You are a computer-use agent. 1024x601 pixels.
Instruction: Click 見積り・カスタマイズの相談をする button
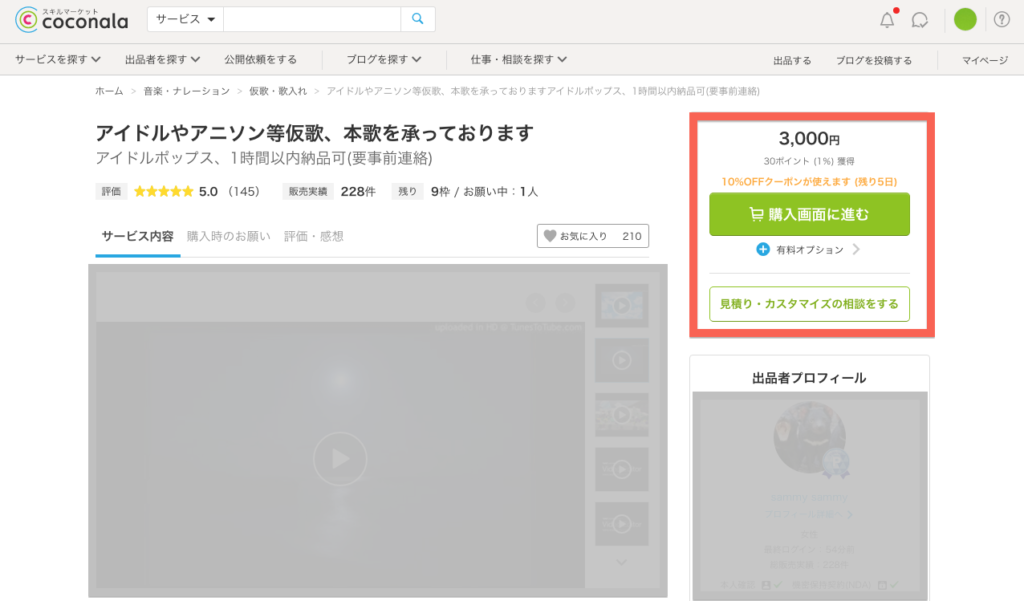coord(809,303)
